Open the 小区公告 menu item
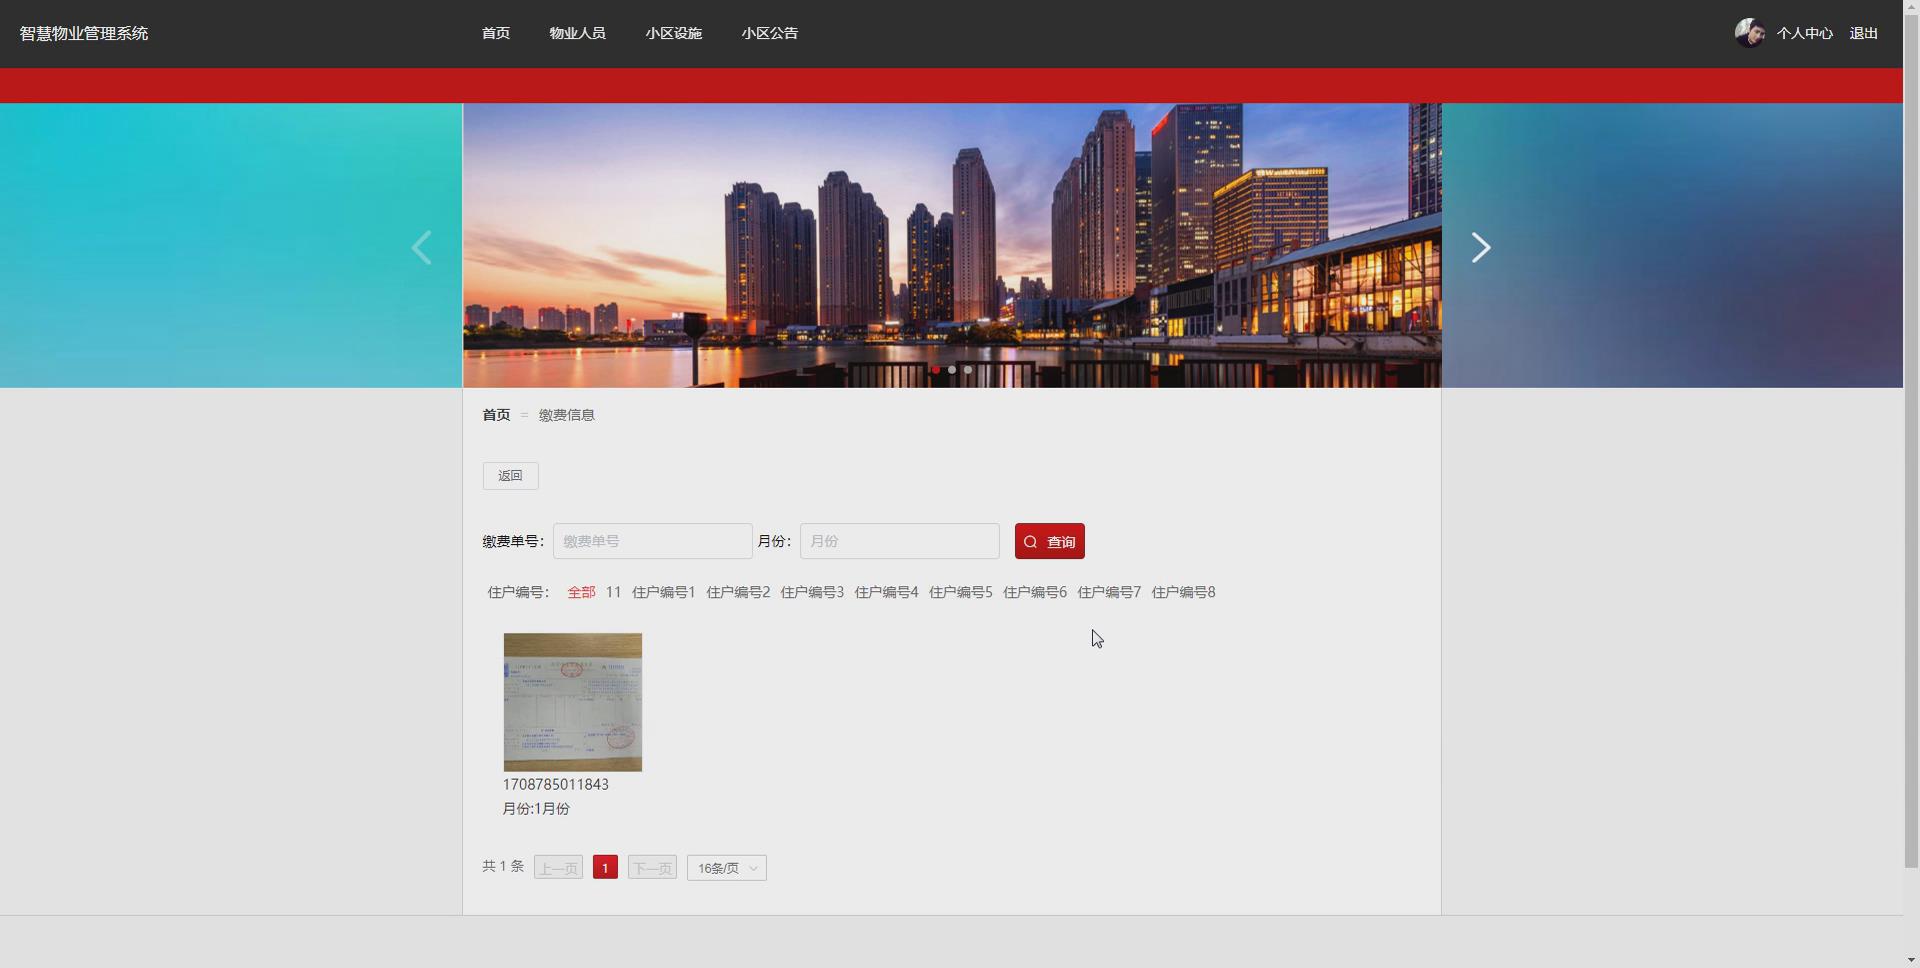This screenshot has height=968, width=1920. (769, 33)
